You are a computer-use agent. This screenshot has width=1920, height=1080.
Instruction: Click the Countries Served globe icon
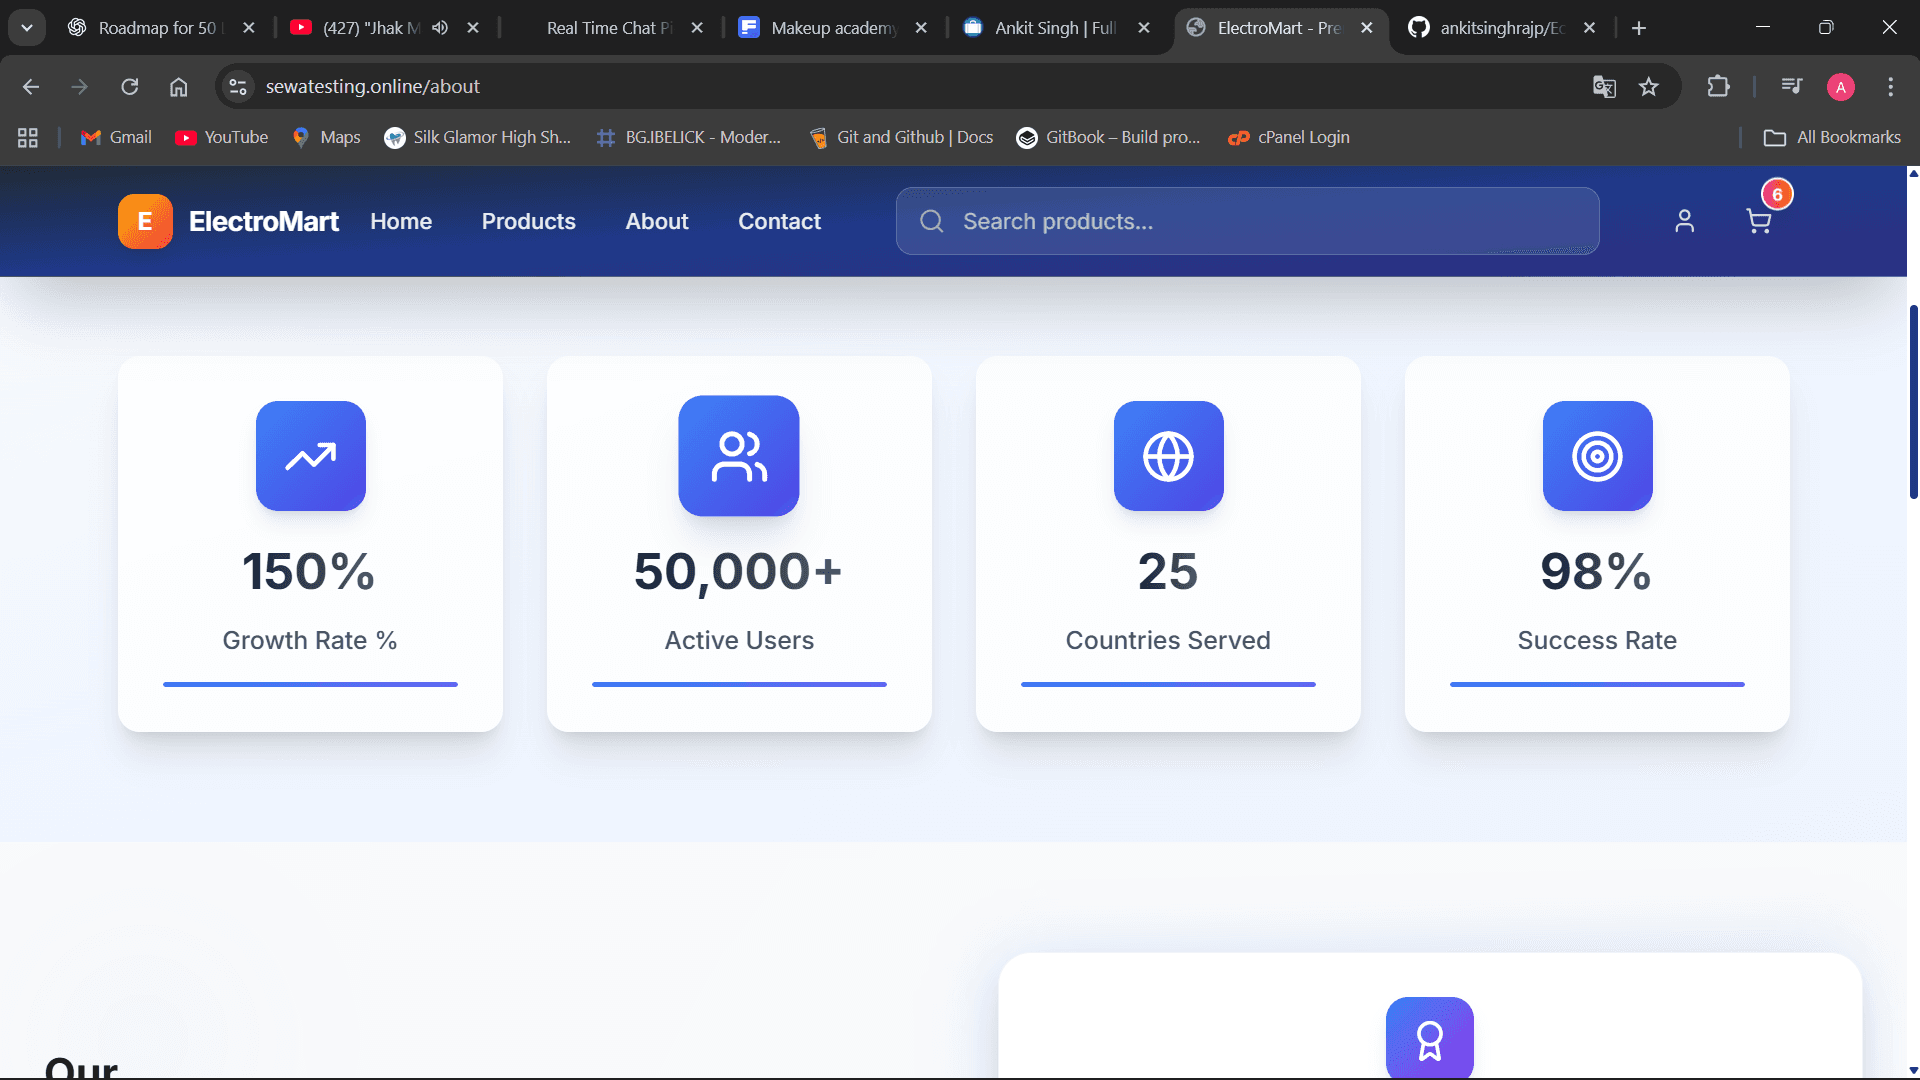1168,456
